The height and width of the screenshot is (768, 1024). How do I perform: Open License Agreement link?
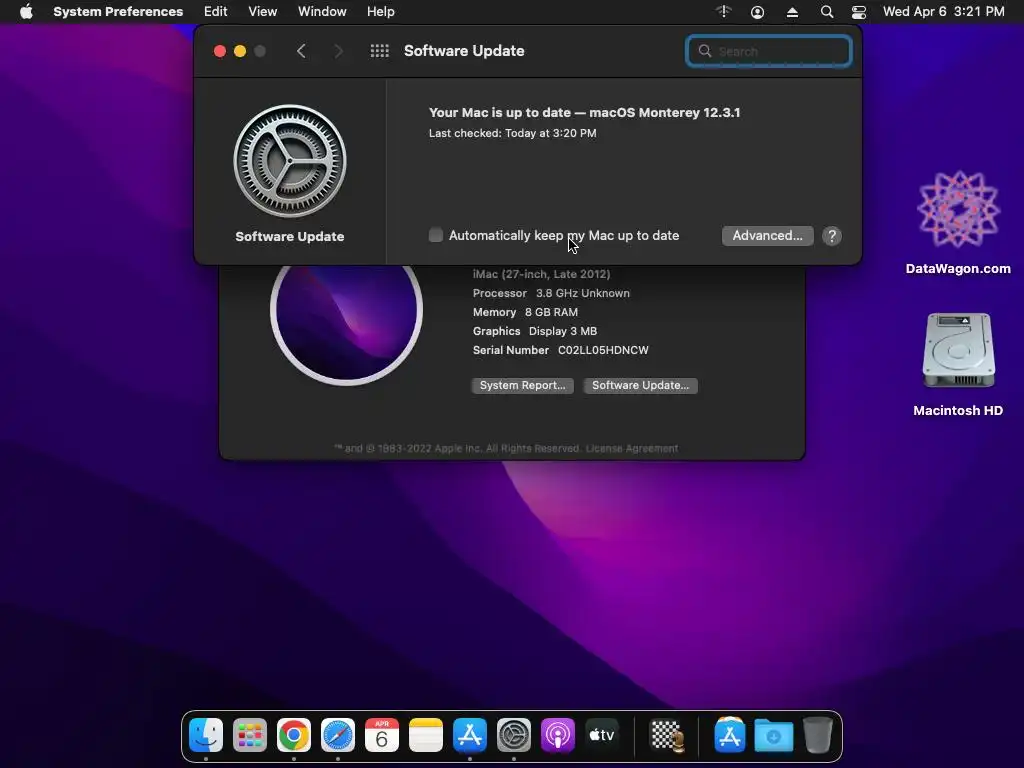coord(632,449)
